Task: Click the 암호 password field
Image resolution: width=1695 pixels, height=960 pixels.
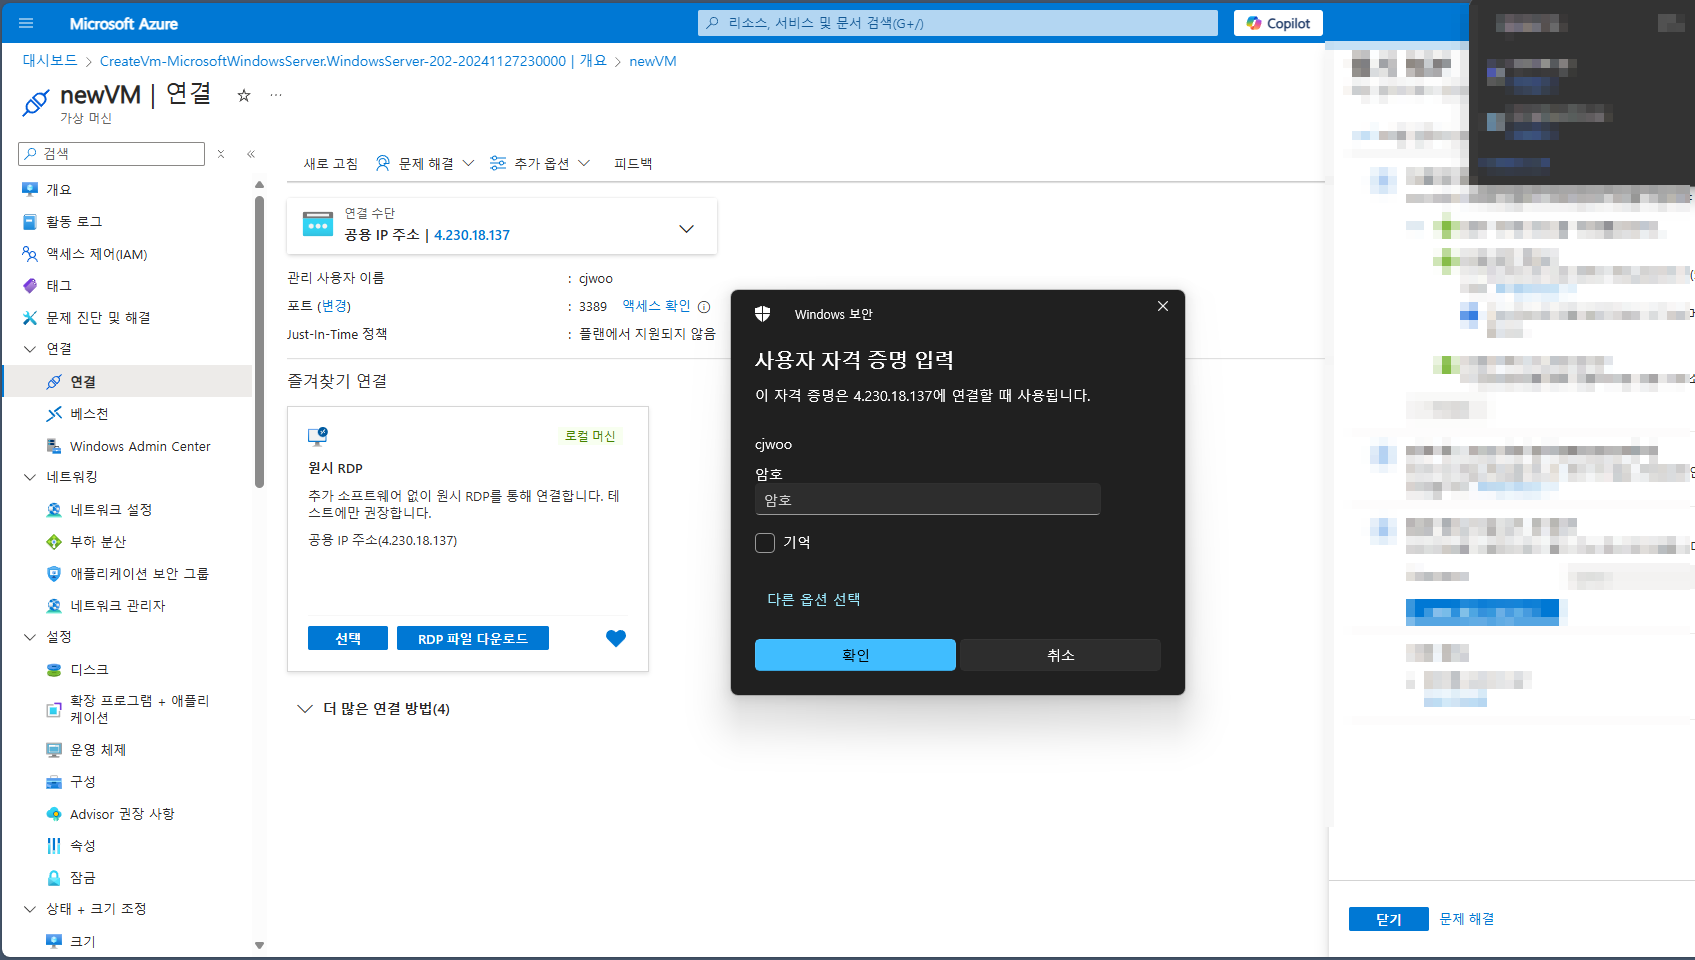Action: (x=927, y=499)
